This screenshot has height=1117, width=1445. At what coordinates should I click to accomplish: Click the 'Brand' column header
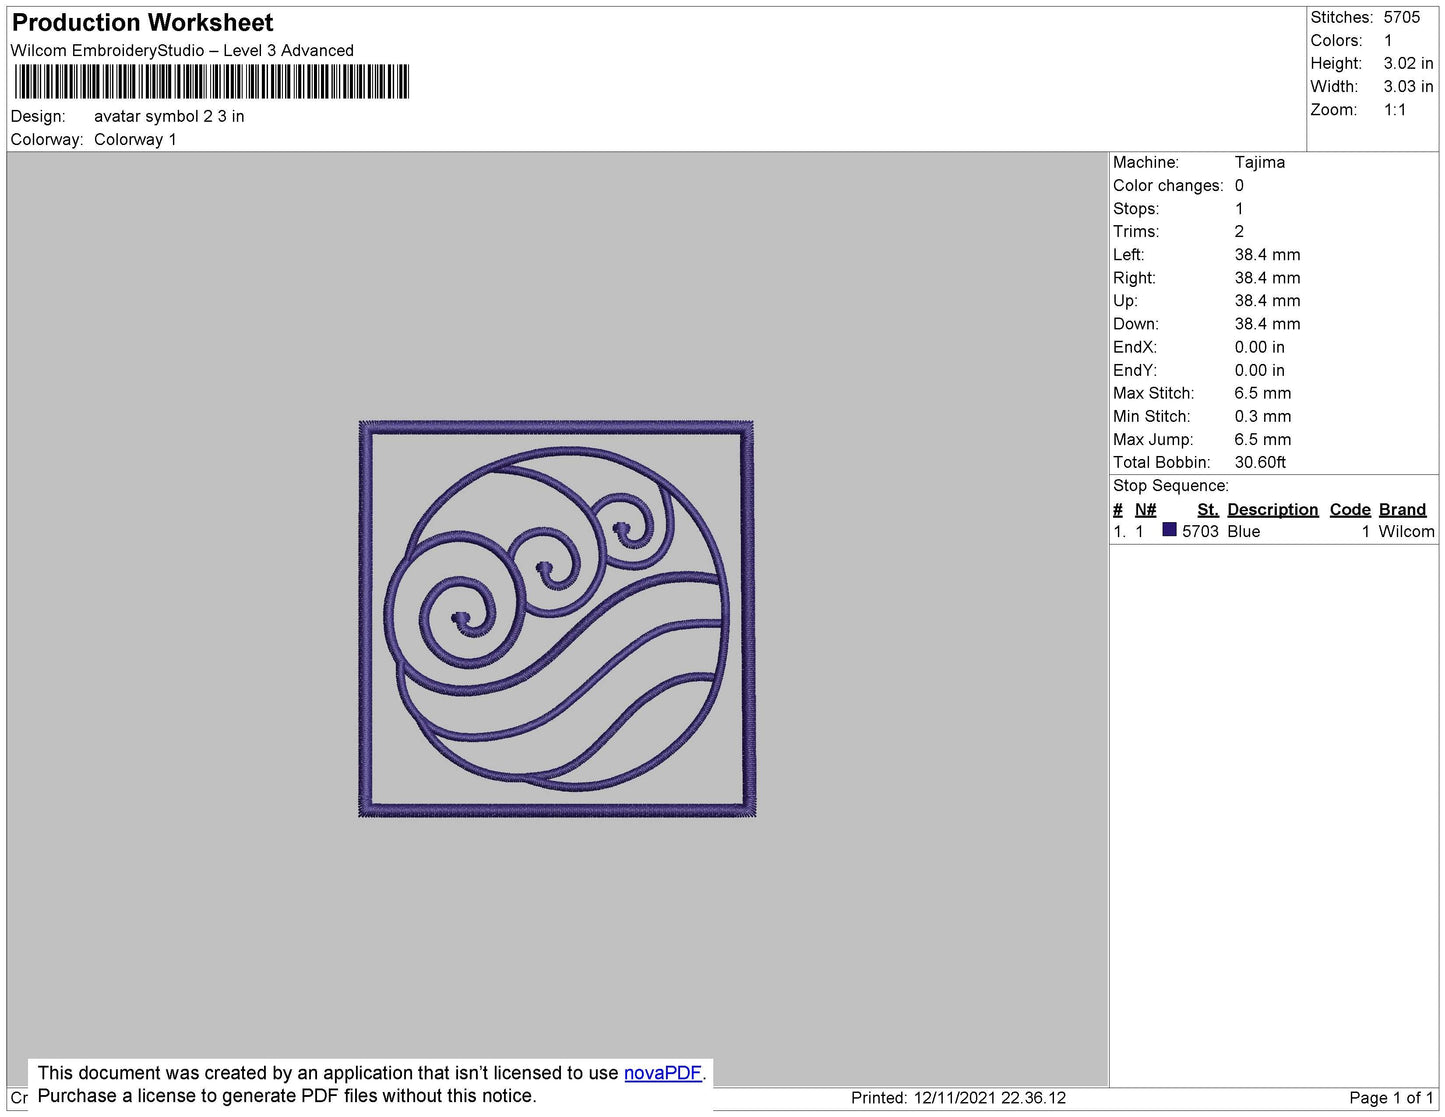click(x=1402, y=509)
